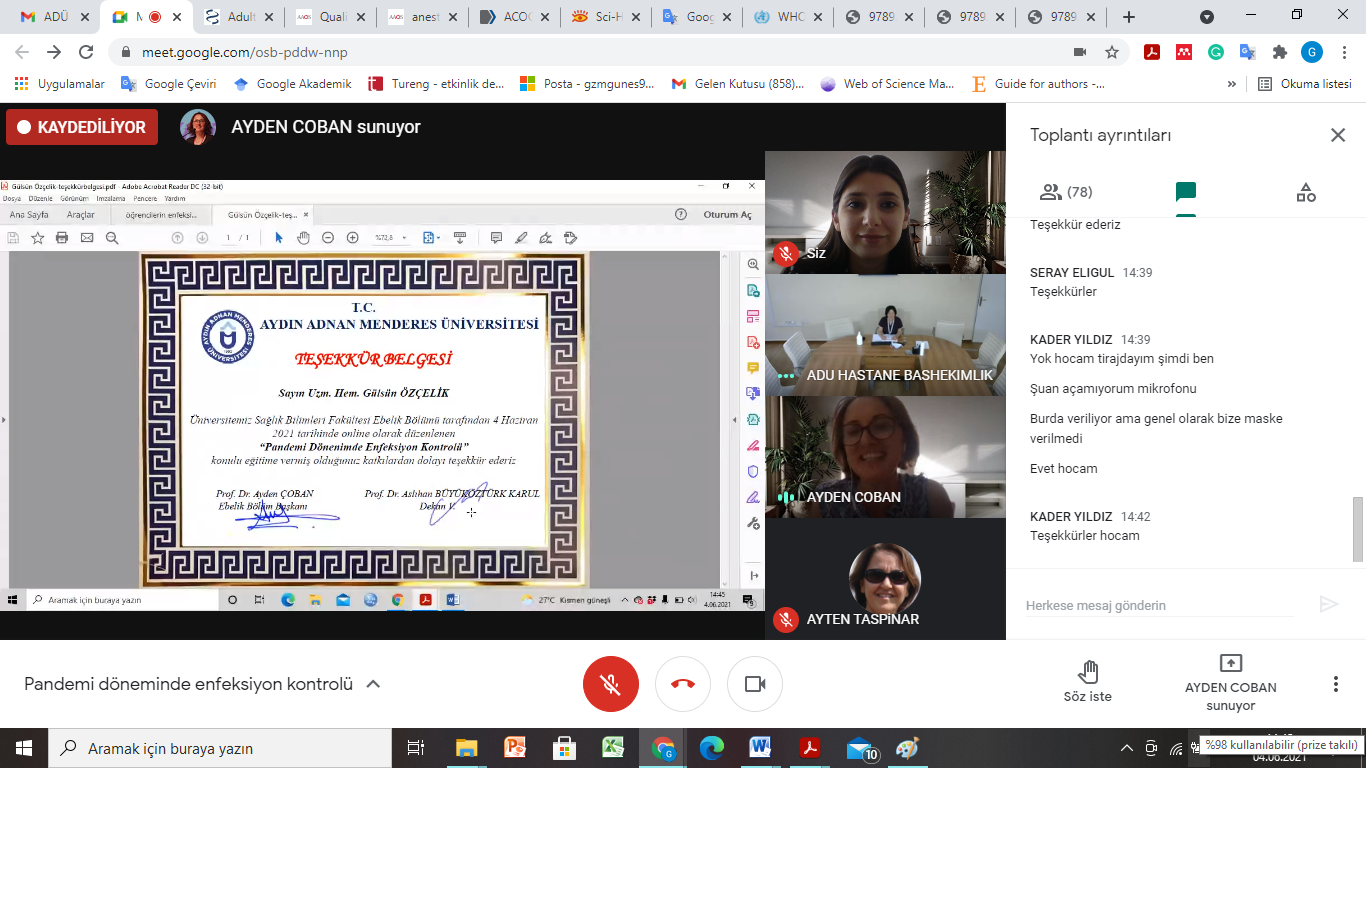Open the activities shapes icon tab
The height and width of the screenshot is (916, 1366).
point(1306,192)
